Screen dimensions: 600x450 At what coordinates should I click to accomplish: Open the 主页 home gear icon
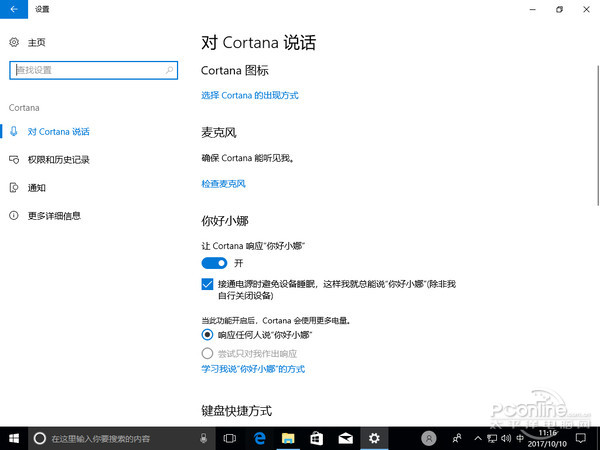14,42
